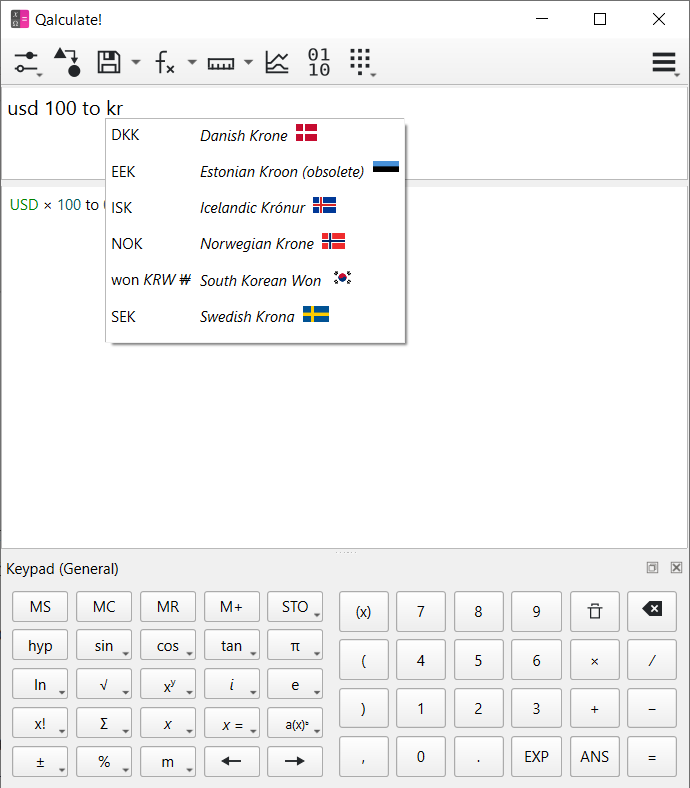Move cursor left with arrow button
The width and height of the screenshot is (690, 788).
[x=232, y=762]
